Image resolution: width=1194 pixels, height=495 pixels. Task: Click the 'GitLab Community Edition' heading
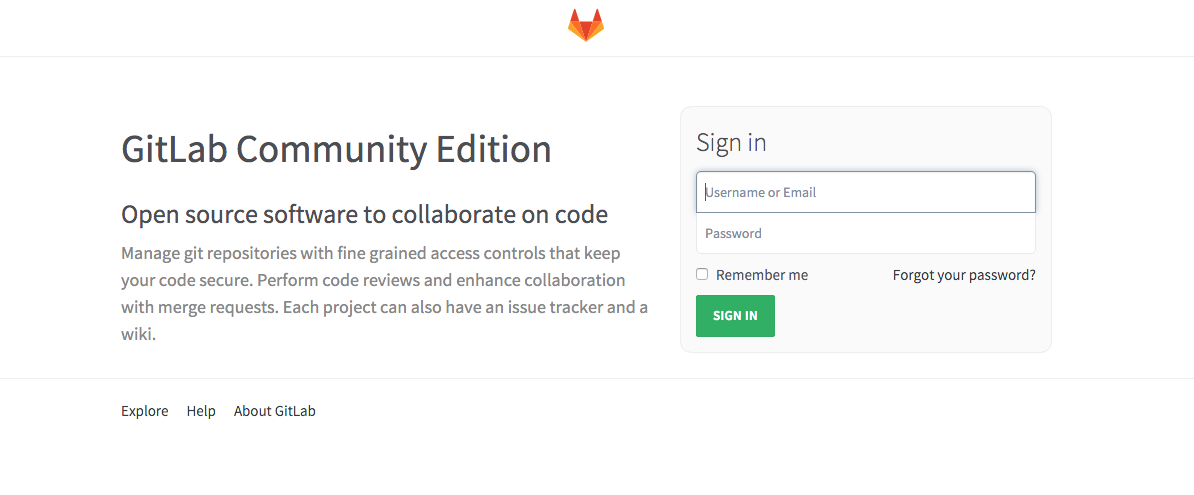337,149
